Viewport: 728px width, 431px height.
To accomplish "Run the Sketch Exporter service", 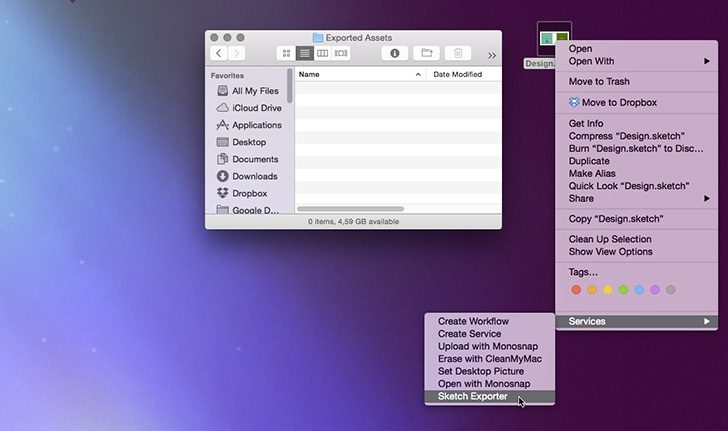I will point(490,397).
